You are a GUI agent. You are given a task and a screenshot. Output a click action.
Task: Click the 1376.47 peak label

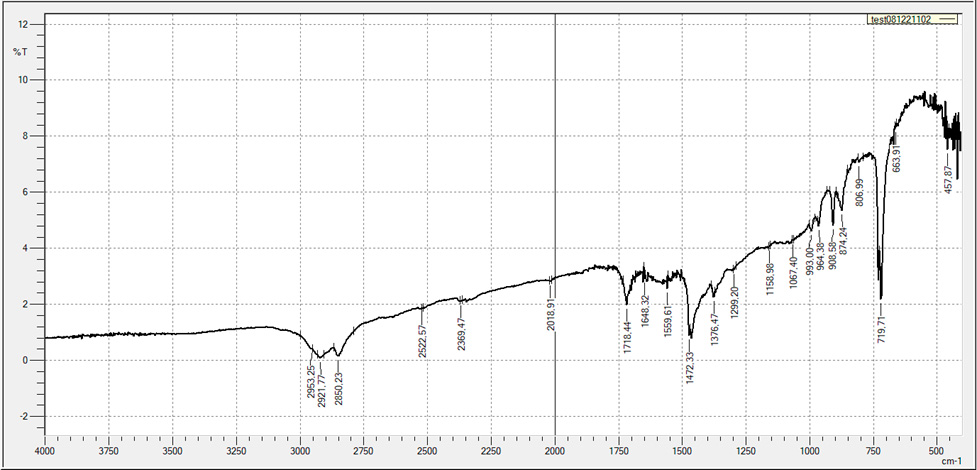click(714, 328)
